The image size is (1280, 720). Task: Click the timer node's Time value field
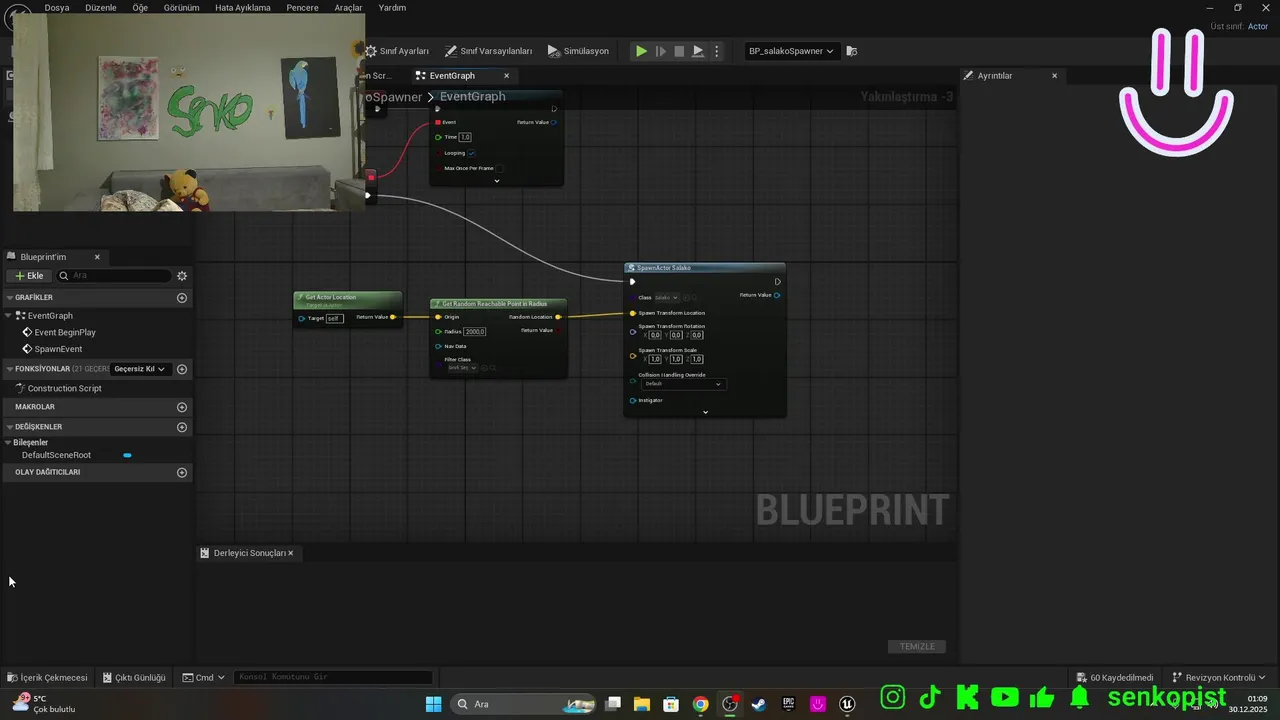(465, 137)
